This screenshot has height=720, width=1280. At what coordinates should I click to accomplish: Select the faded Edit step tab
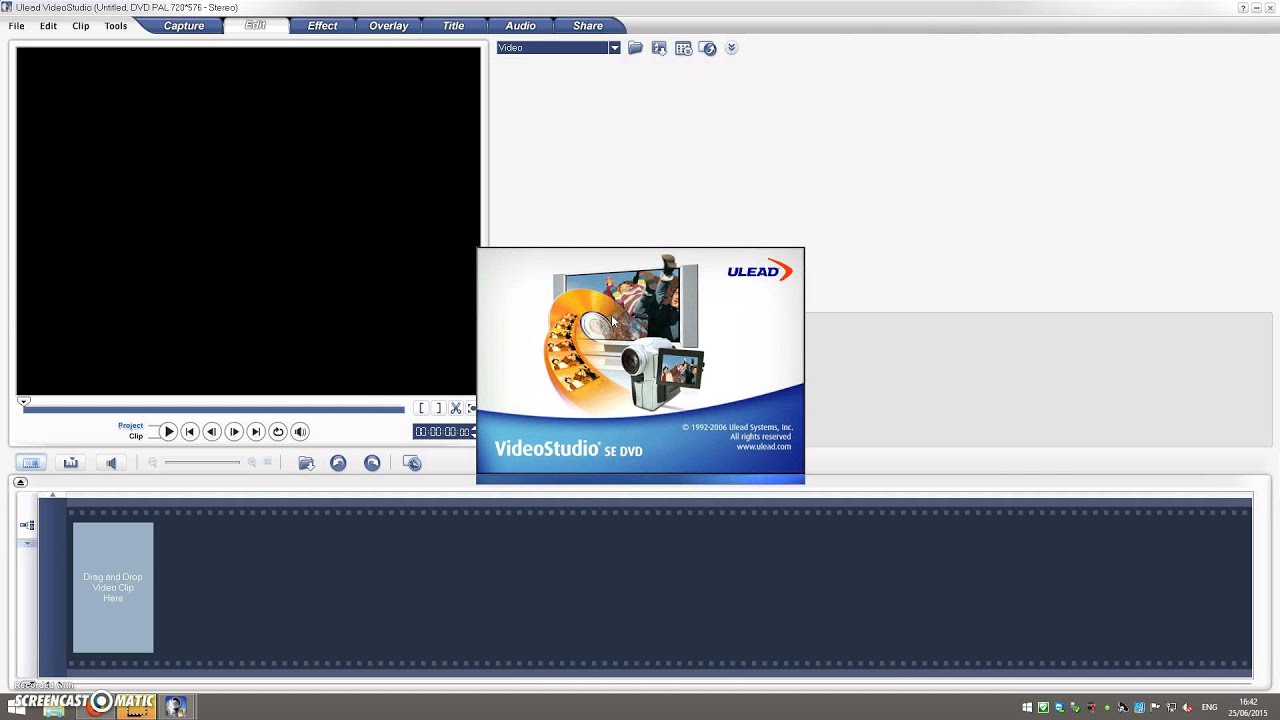click(x=255, y=26)
